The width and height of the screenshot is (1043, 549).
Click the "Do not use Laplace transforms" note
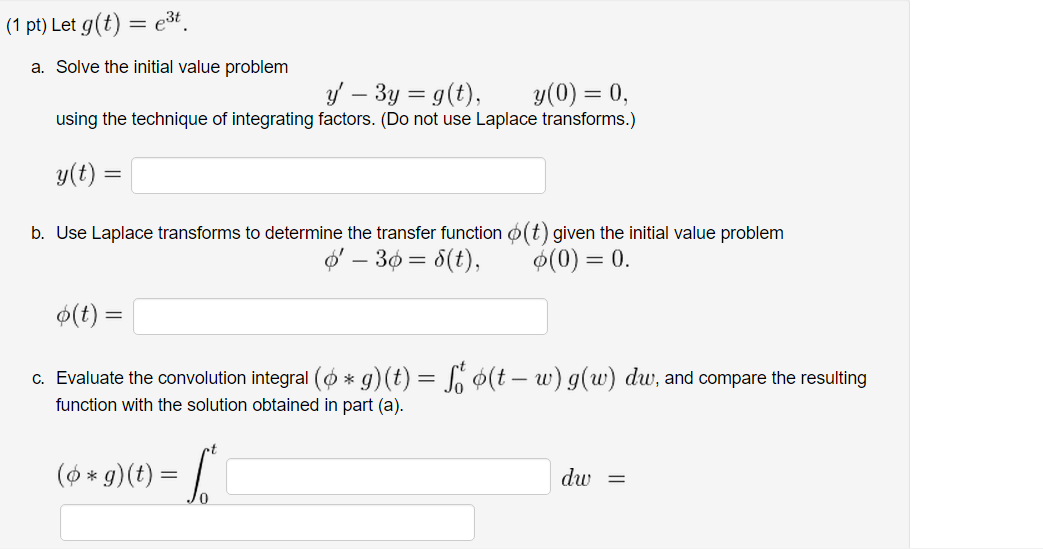tap(508, 119)
